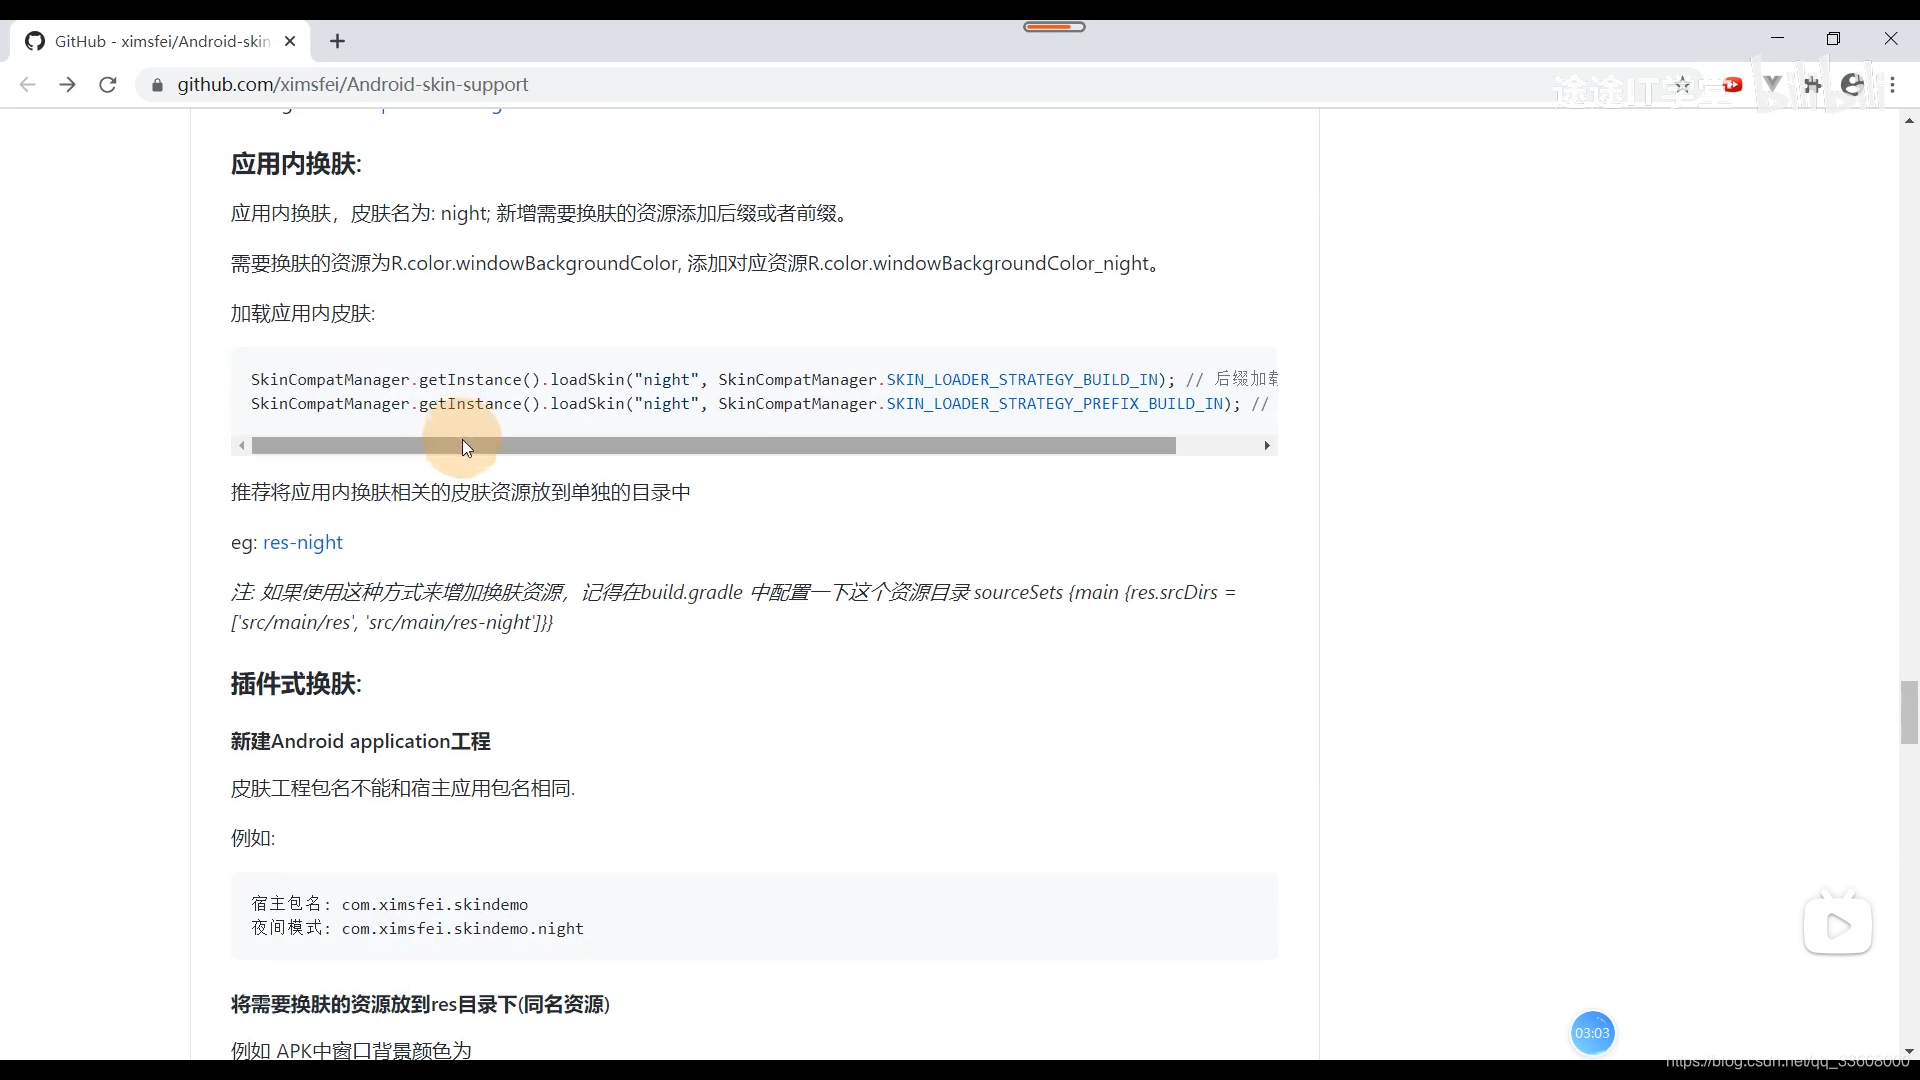This screenshot has height=1080, width=1920.
Task: Click SKIN_LOADER_STRATEGY_PREFIX_BUILD_IN in the code
Action: click(1054, 404)
